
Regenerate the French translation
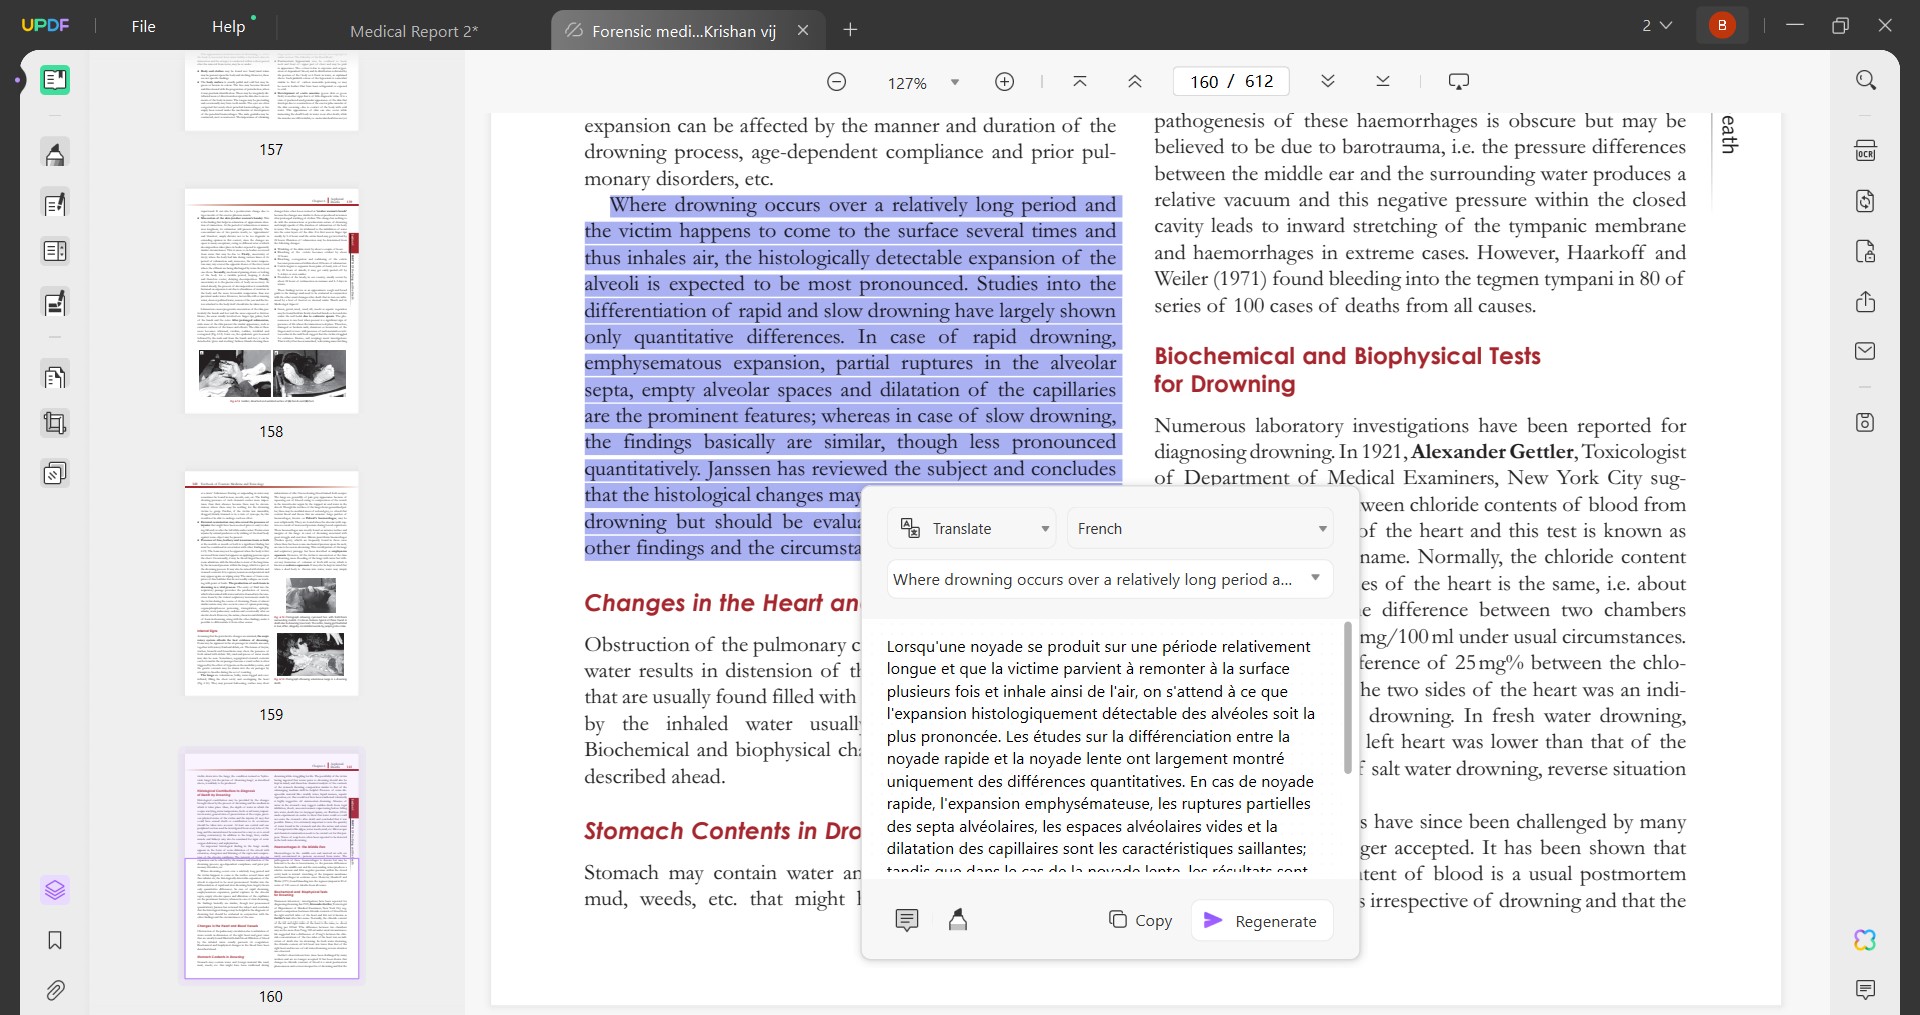[1261, 920]
